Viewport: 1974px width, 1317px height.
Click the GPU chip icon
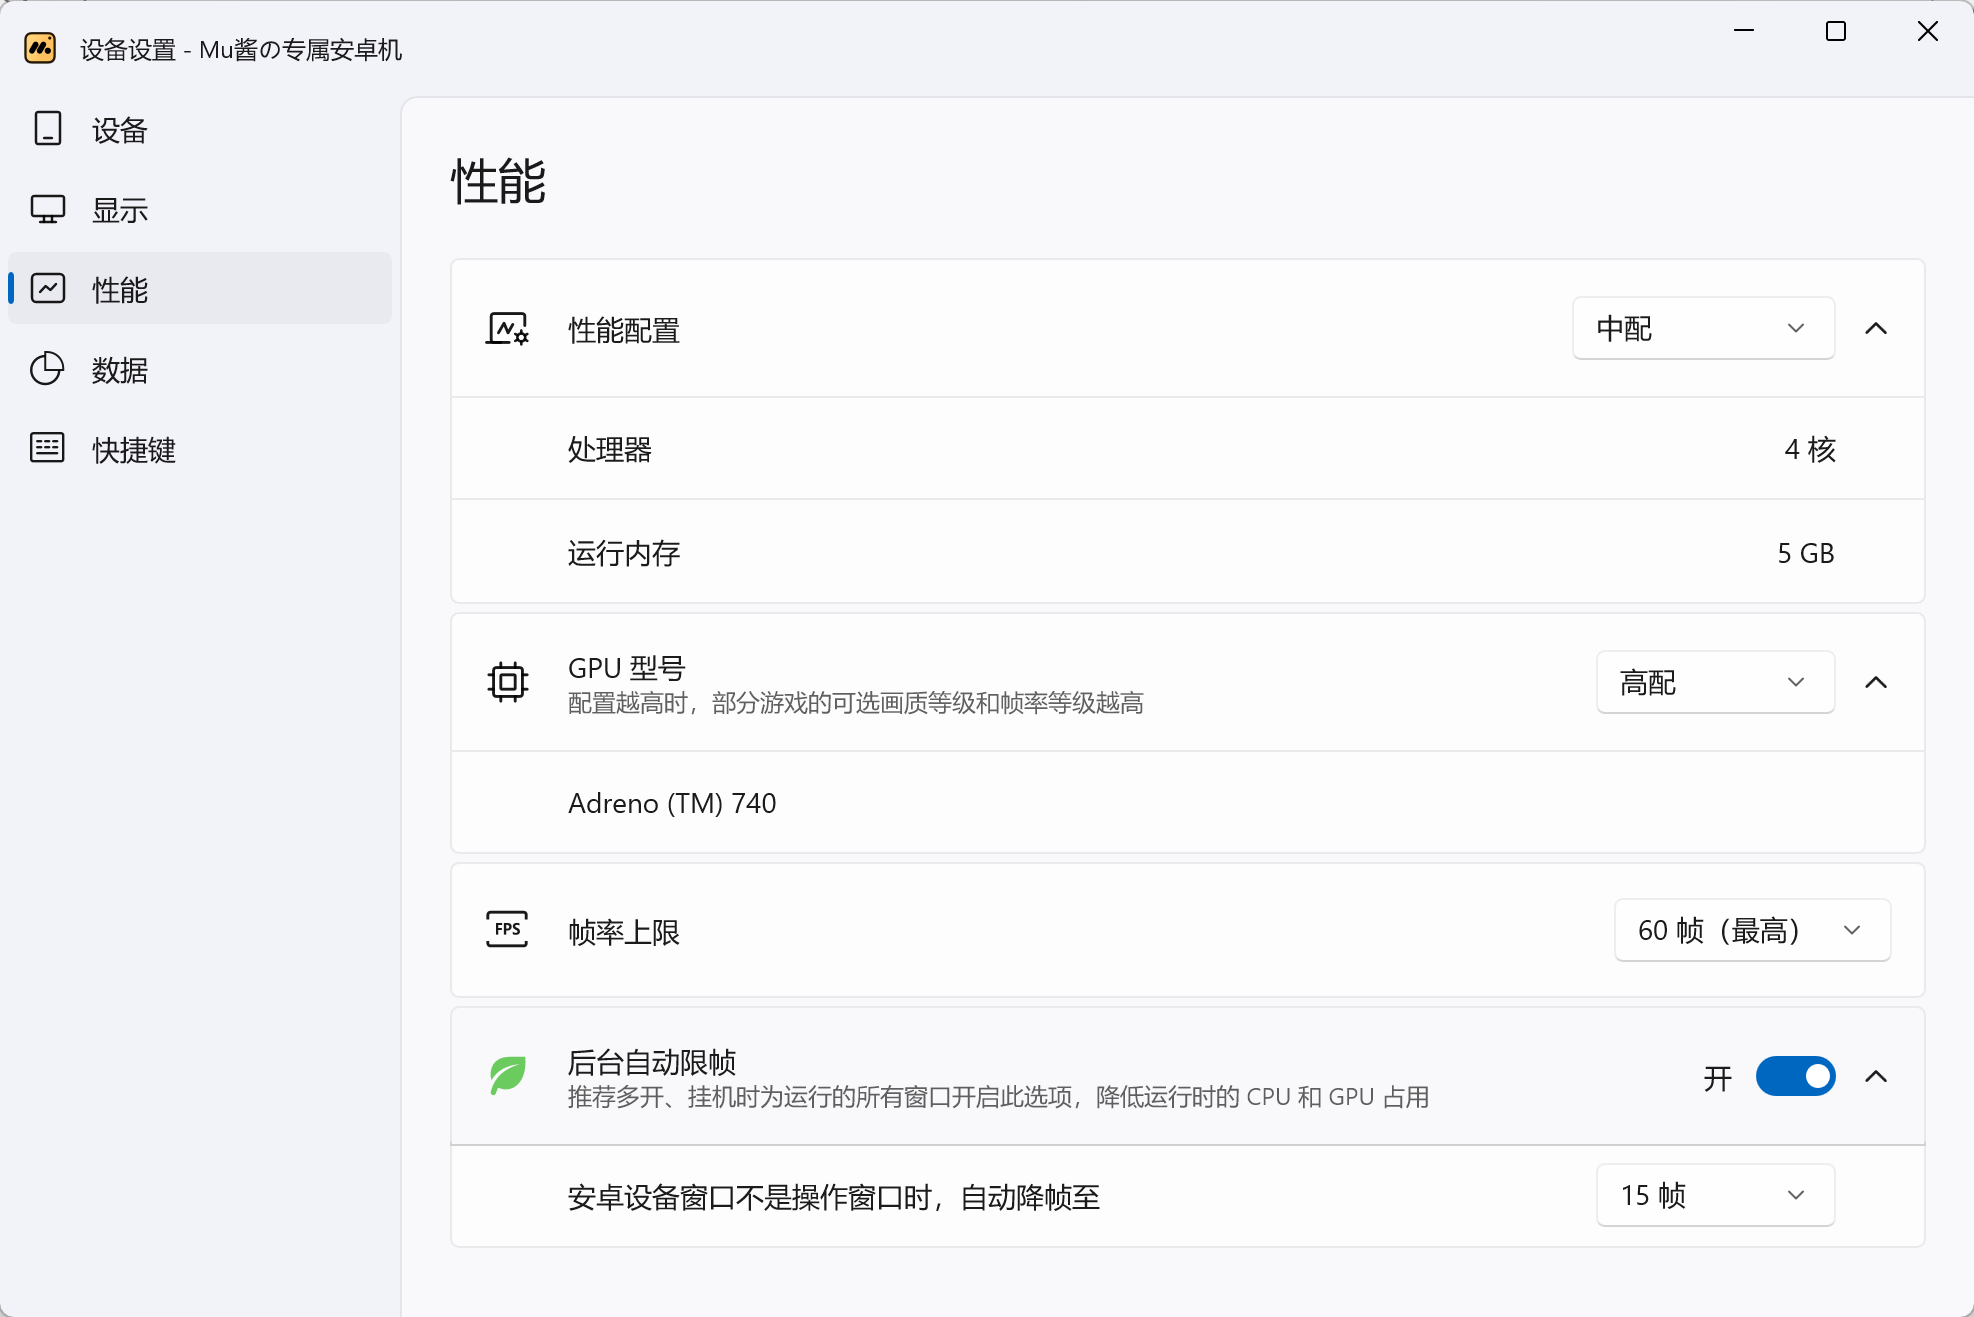tap(507, 682)
